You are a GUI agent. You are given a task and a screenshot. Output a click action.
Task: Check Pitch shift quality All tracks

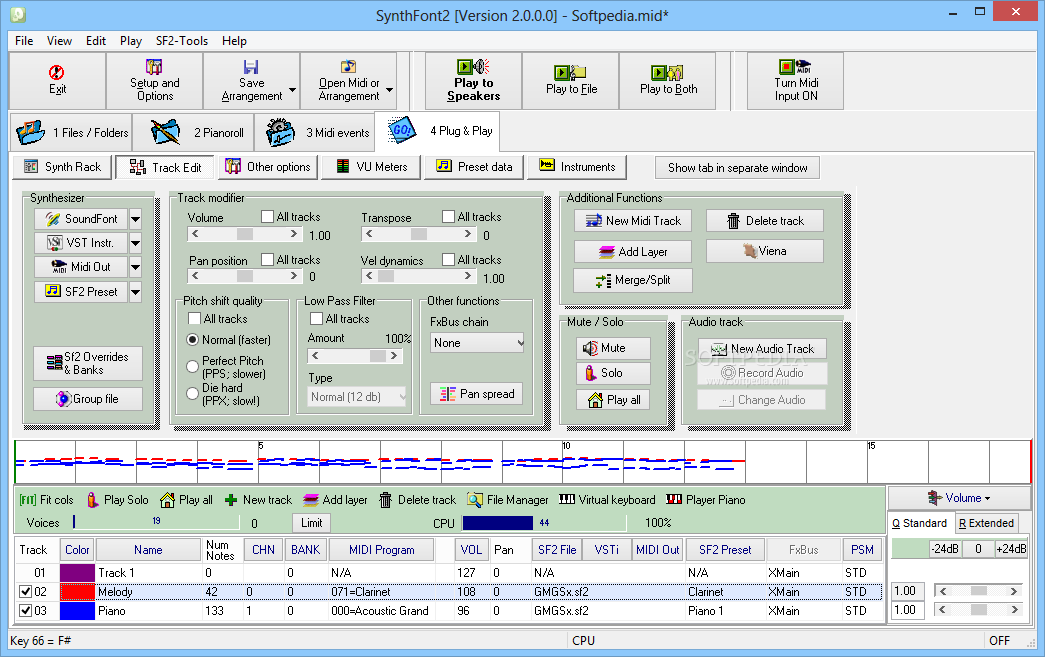tap(195, 319)
